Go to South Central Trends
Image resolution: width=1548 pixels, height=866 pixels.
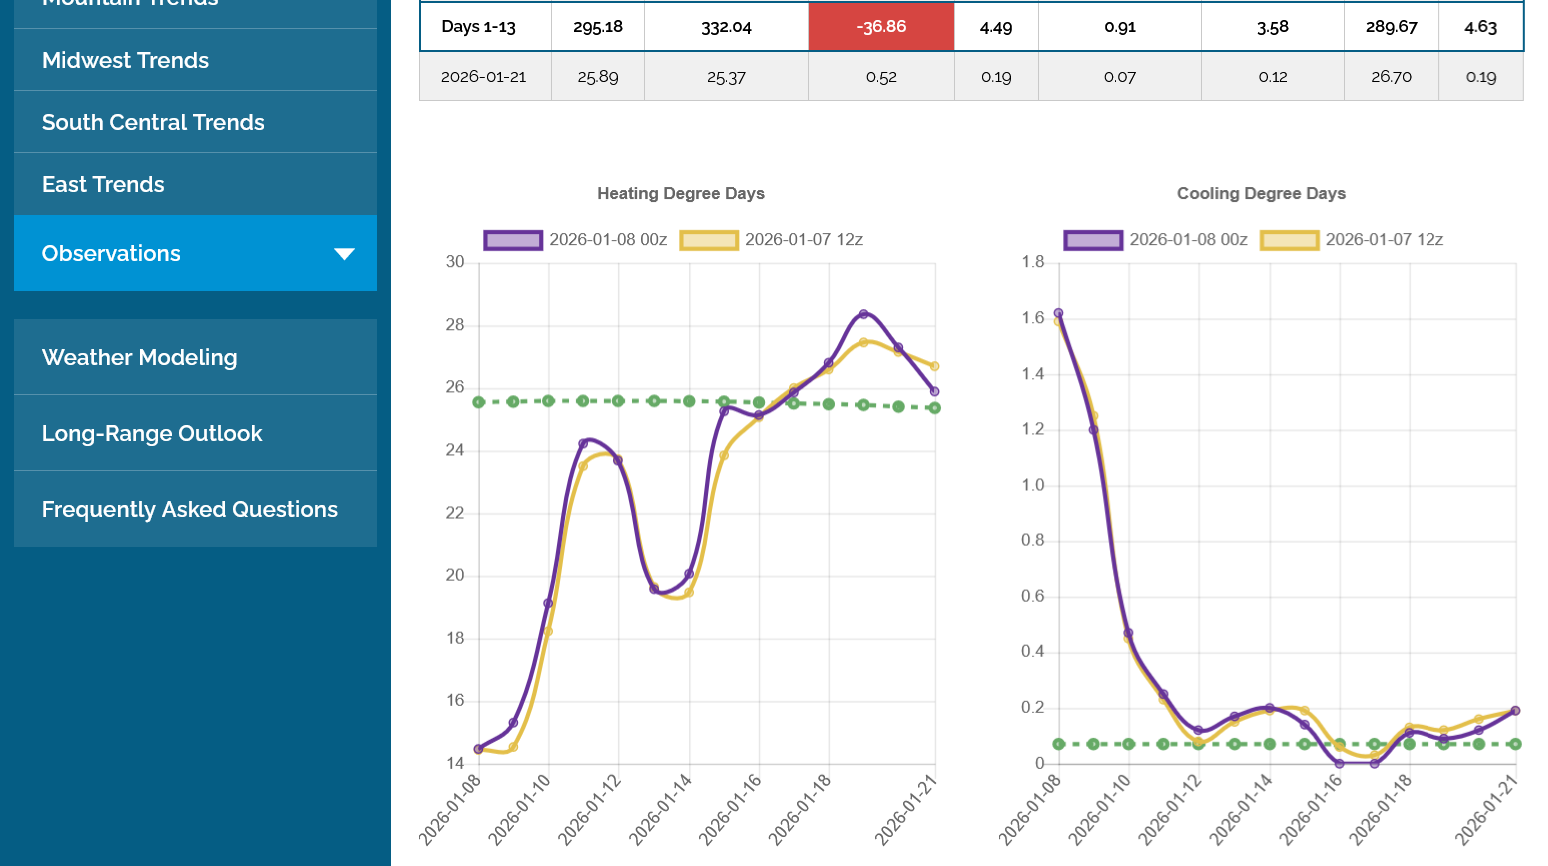tap(153, 123)
